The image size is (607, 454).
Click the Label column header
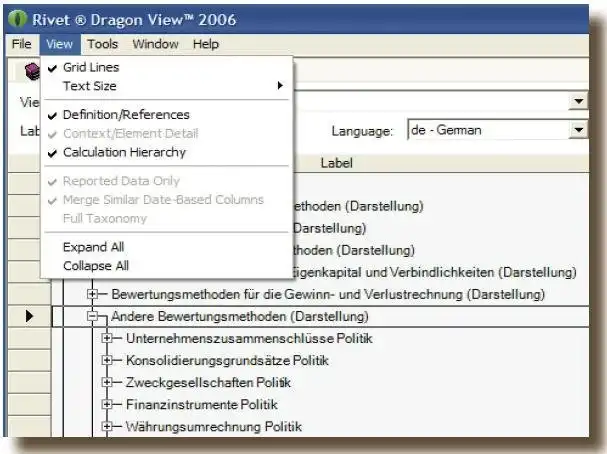(x=336, y=163)
